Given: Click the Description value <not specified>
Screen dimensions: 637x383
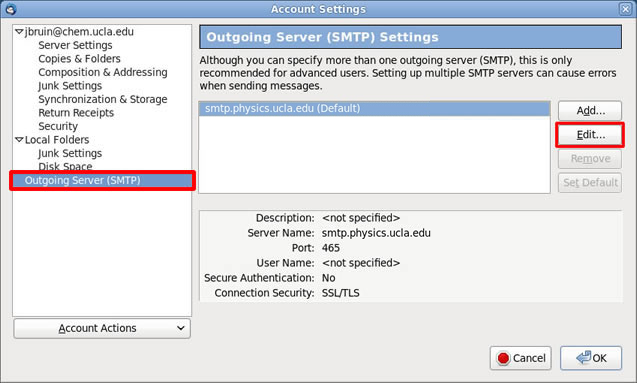Looking at the screenshot, I should [x=361, y=218].
